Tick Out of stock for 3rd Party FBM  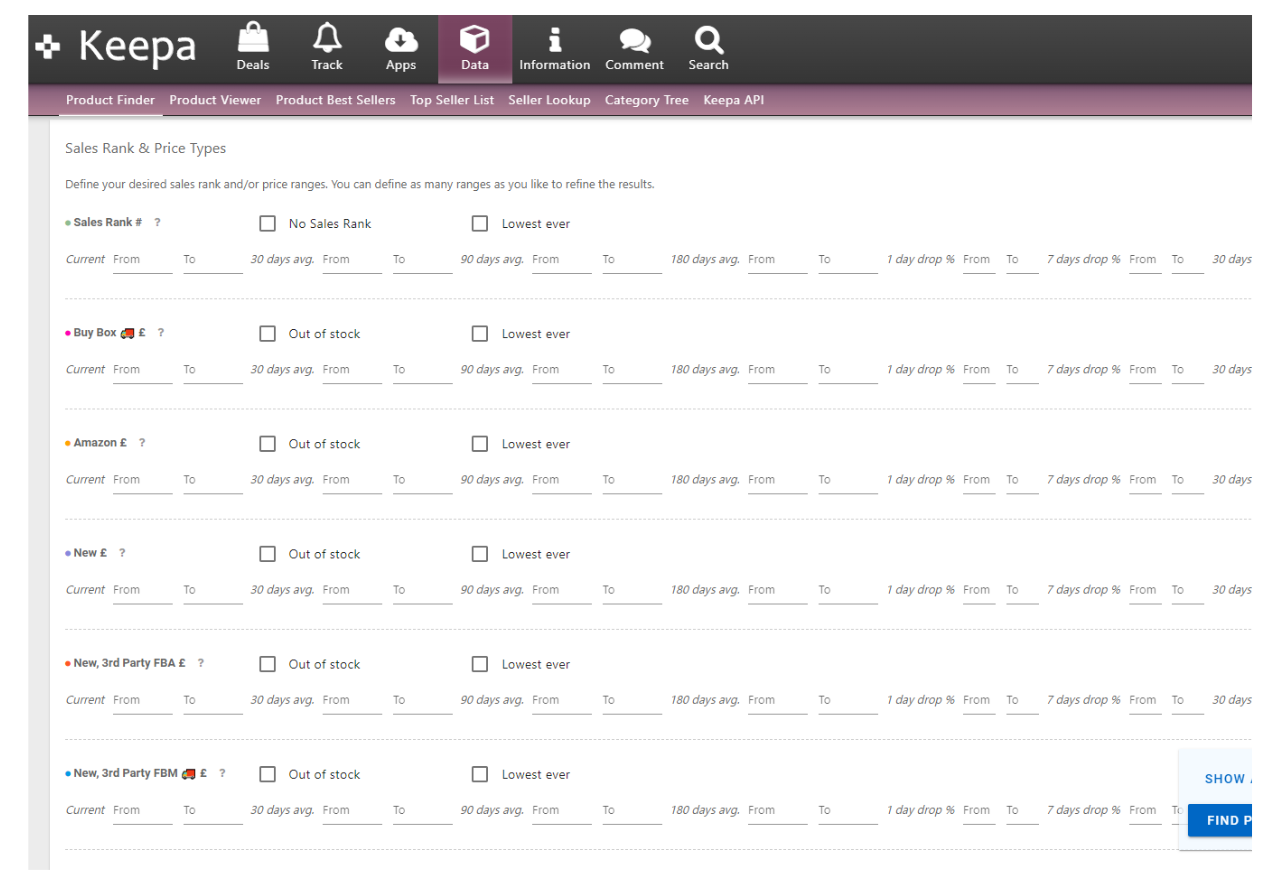point(267,773)
